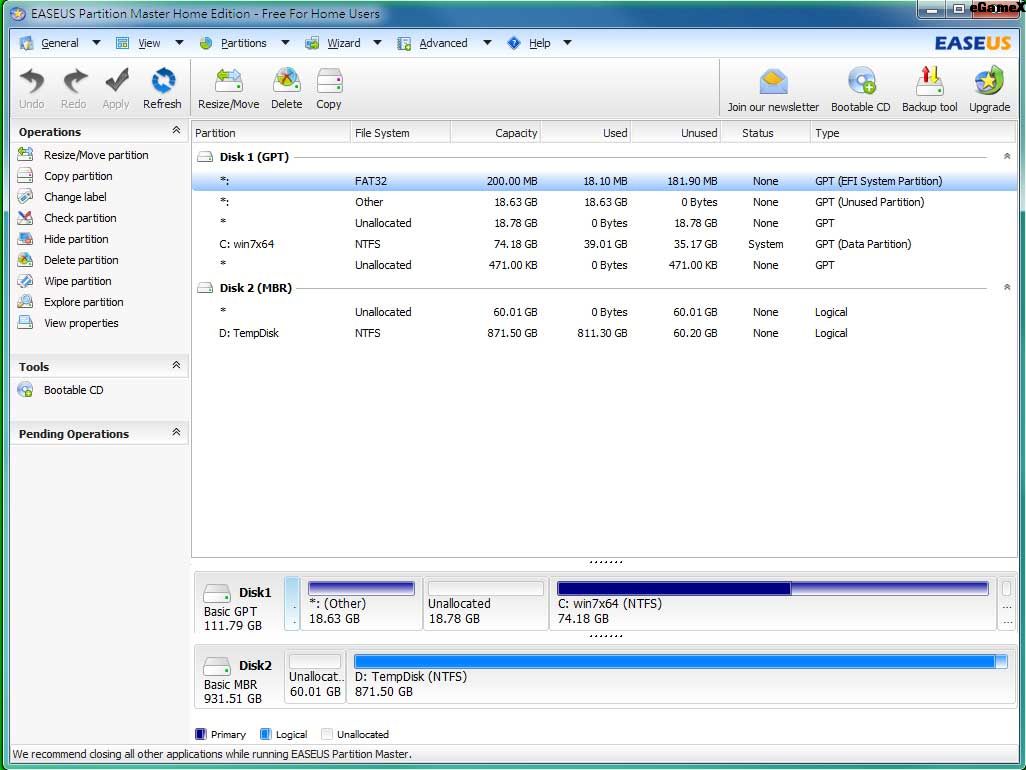The height and width of the screenshot is (770, 1026).
Task: Expand Wizard menu dropdown arrow
Action: [x=378, y=43]
